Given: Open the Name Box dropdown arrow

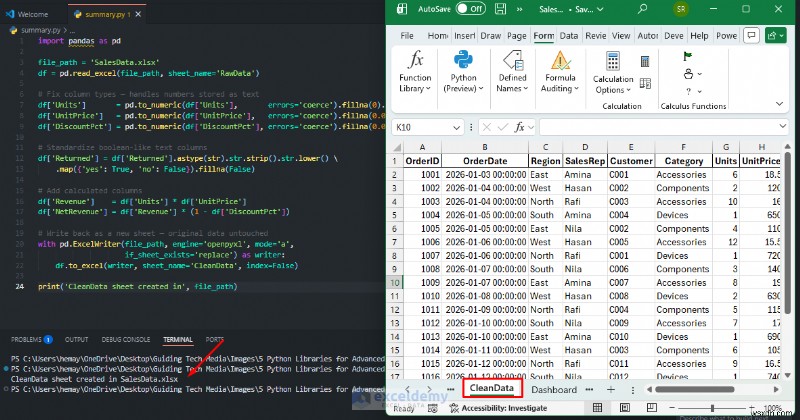Looking at the screenshot, I should pyautogui.click(x=456, y=127).
